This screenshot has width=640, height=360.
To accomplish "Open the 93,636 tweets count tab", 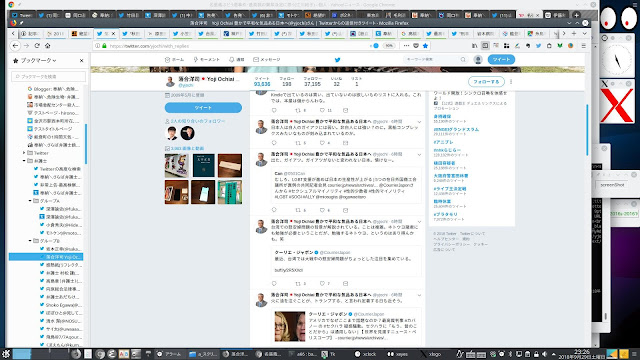I will tap(262, 82).
